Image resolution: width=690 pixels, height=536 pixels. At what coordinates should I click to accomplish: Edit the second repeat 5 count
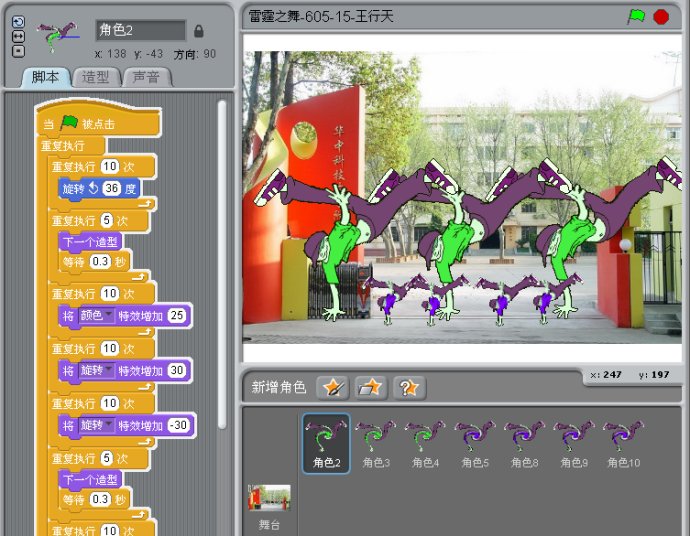[x=106, y=458]
